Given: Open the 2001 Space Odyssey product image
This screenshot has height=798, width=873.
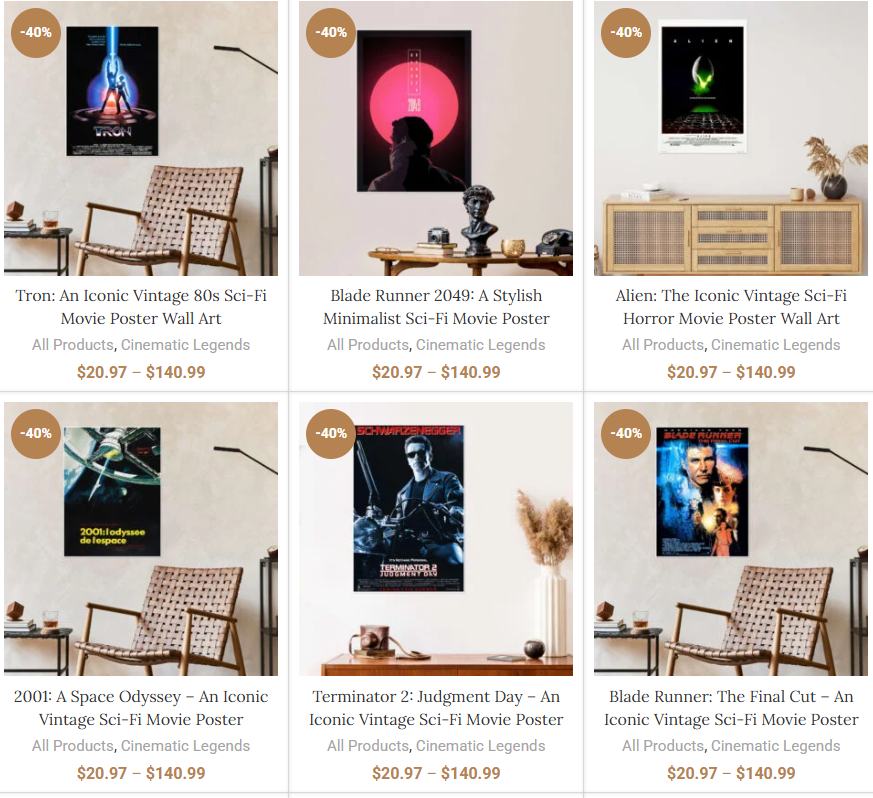Looking at the screenshot, I should 141,539.
